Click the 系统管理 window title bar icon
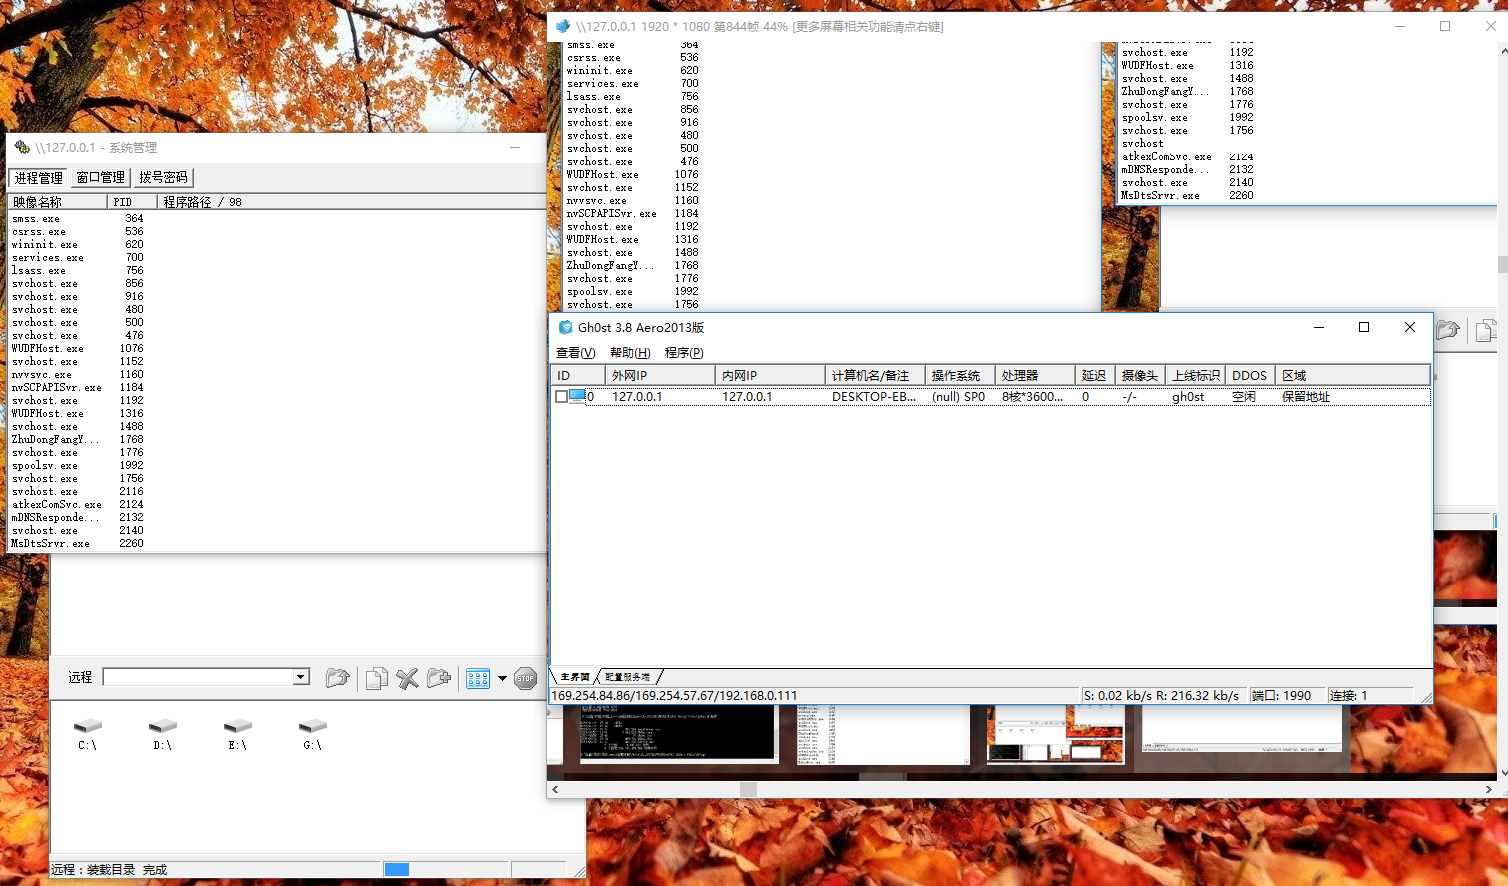The height and width of the screenshot is (886, 1508). (x=22, y=147)
